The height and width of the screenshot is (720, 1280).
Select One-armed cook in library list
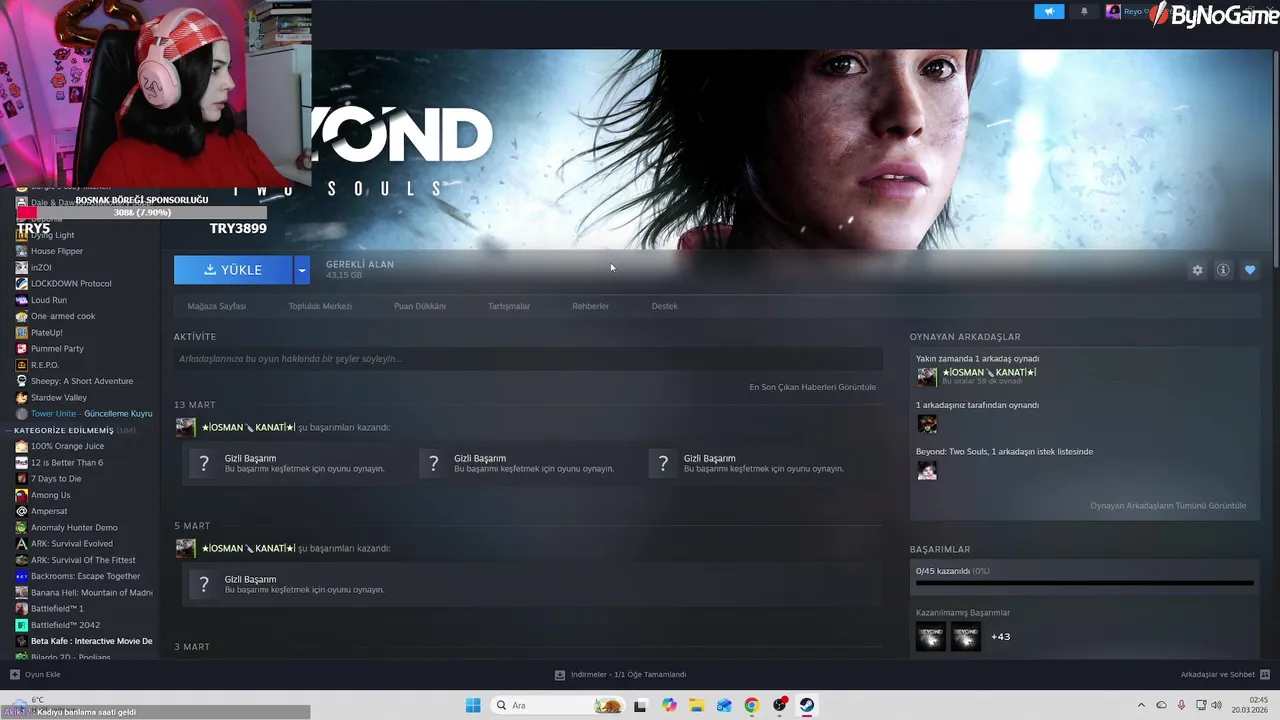pyautogui.click(x=63, y=316)
